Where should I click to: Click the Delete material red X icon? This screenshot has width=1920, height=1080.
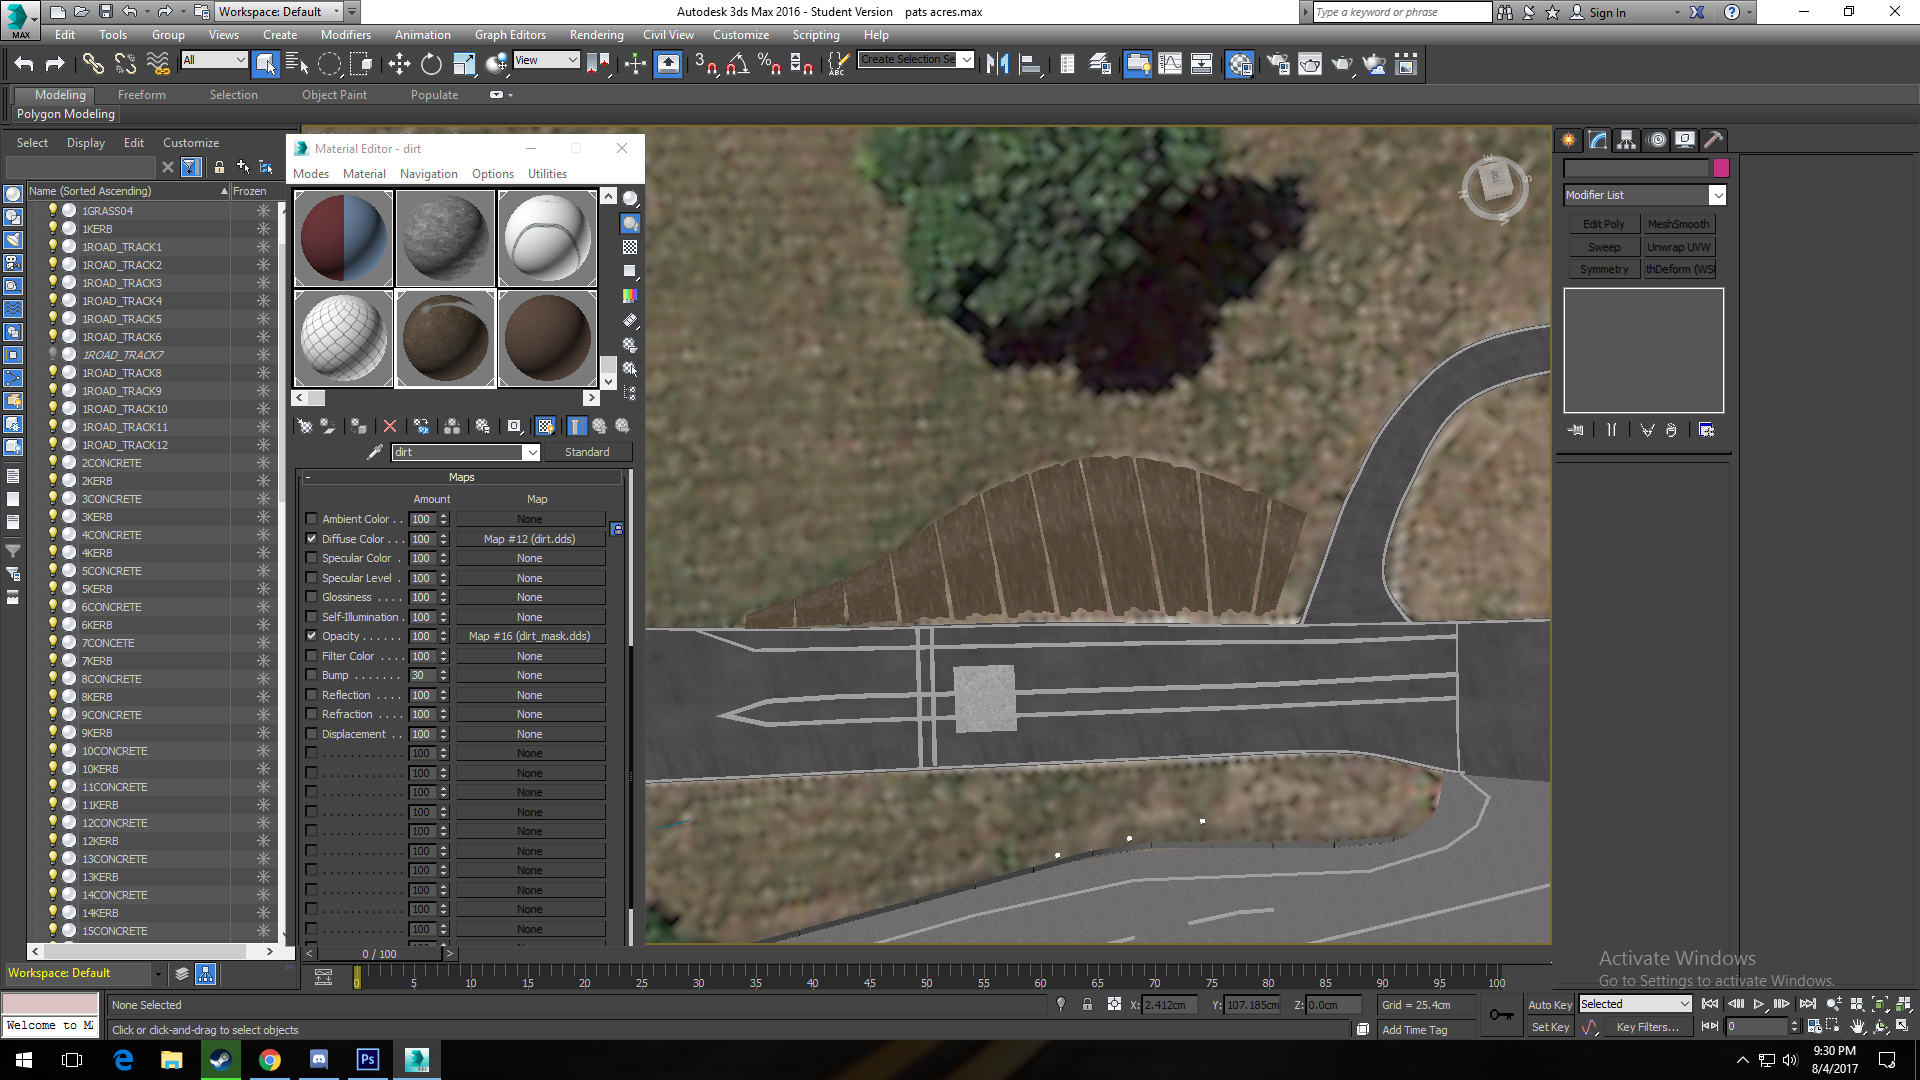pyautogui.click(x=390, y=426)
